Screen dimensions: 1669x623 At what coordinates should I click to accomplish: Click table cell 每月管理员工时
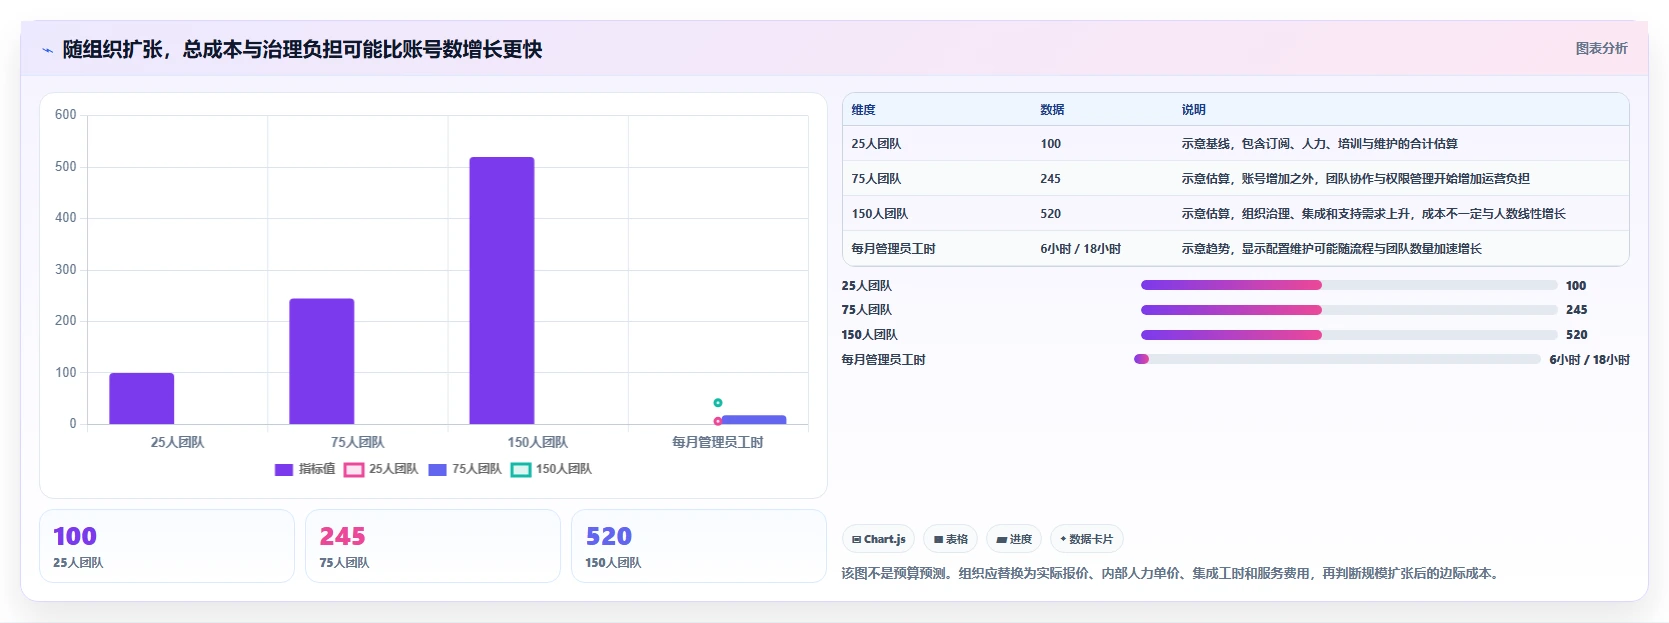click(x=893, y=249)
